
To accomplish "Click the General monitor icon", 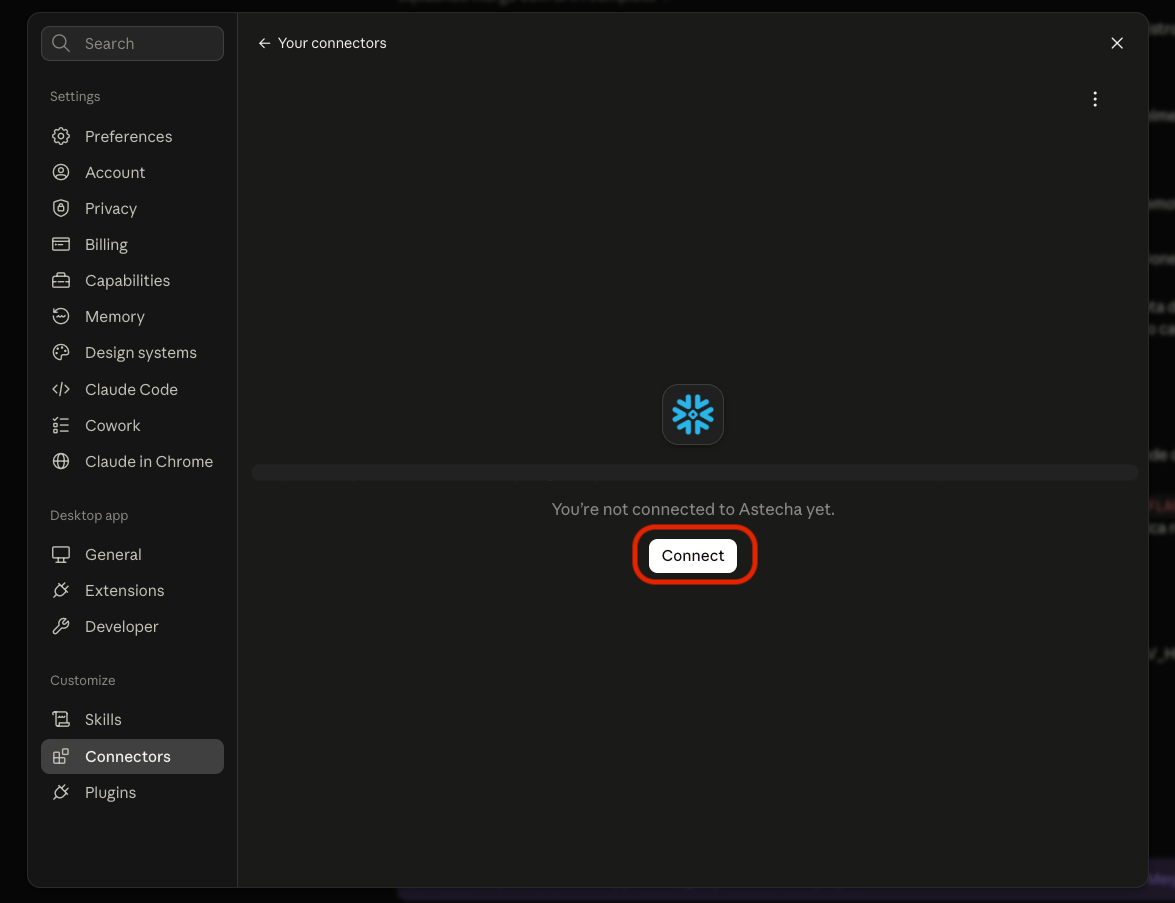I will 61,555.
